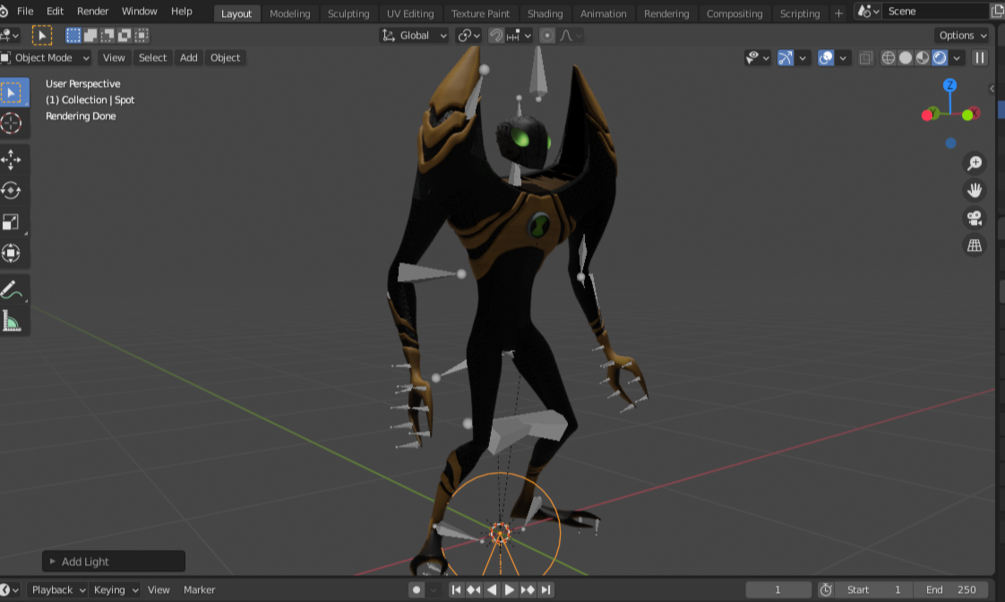This screenshot has height=602, width=1005.
Task: Open the timeline Marker menu
Action: coord(199,590)
